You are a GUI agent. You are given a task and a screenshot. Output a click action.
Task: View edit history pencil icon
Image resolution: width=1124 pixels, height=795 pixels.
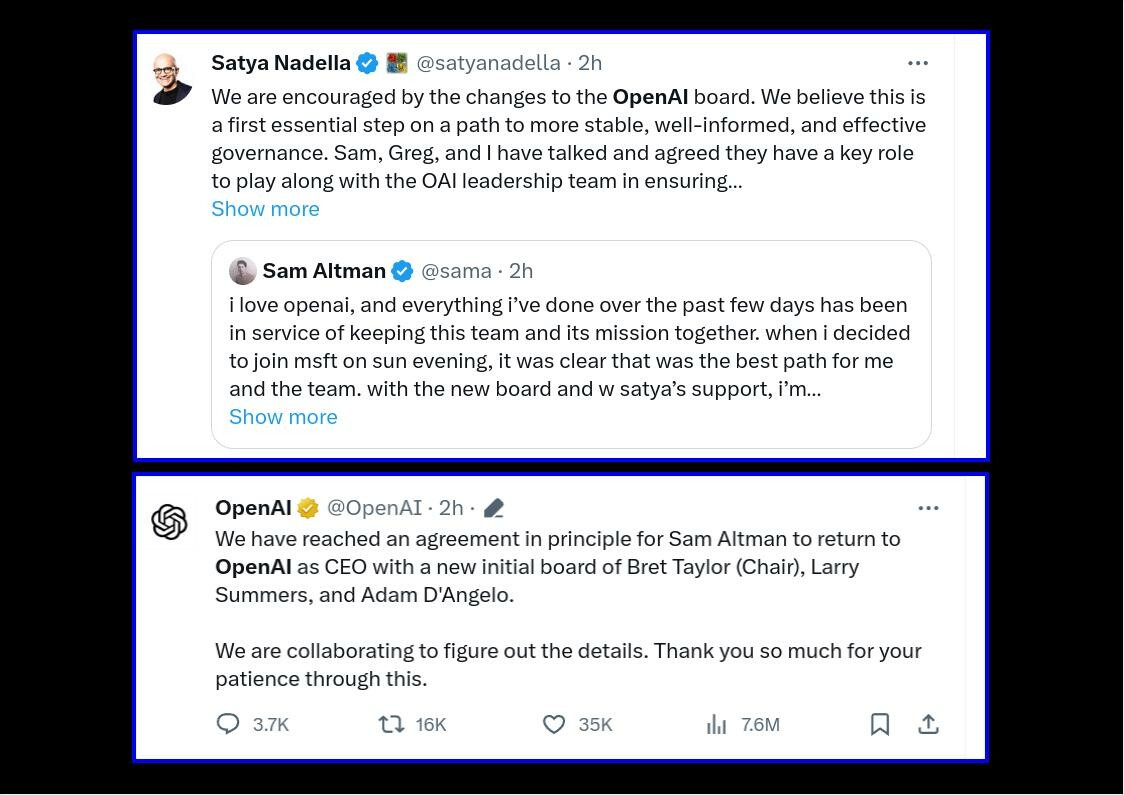(x=493, y=508)
